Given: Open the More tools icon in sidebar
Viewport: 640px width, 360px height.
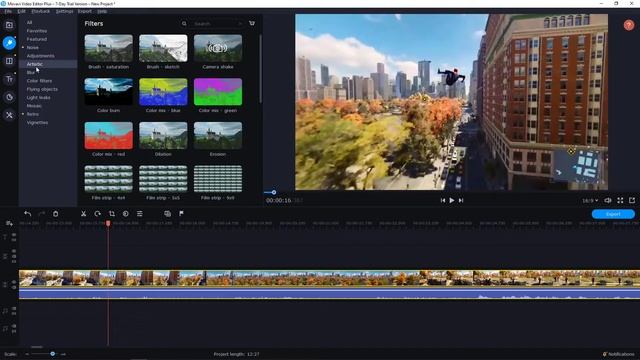Looking at the screenshot, I should click(9, 115).
